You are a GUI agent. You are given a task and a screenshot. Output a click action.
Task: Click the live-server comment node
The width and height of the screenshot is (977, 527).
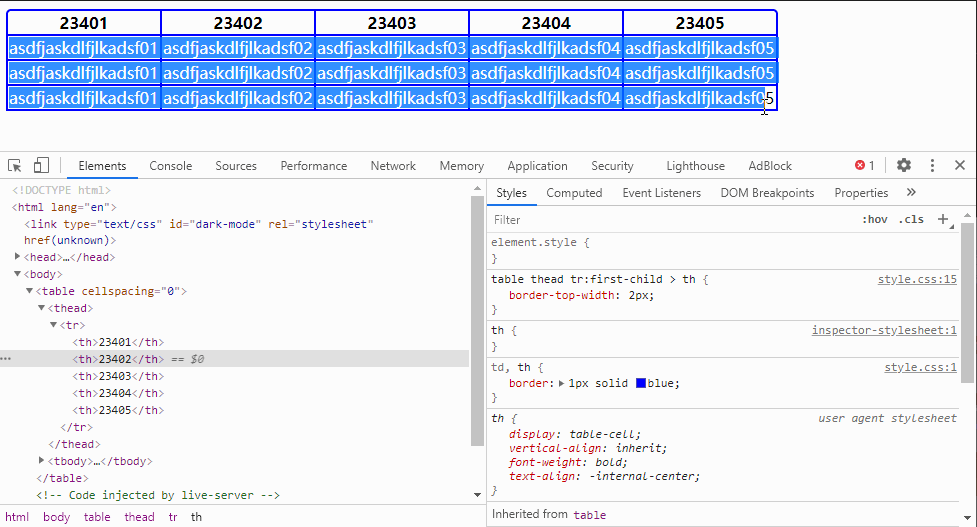(x=158, y=495)
